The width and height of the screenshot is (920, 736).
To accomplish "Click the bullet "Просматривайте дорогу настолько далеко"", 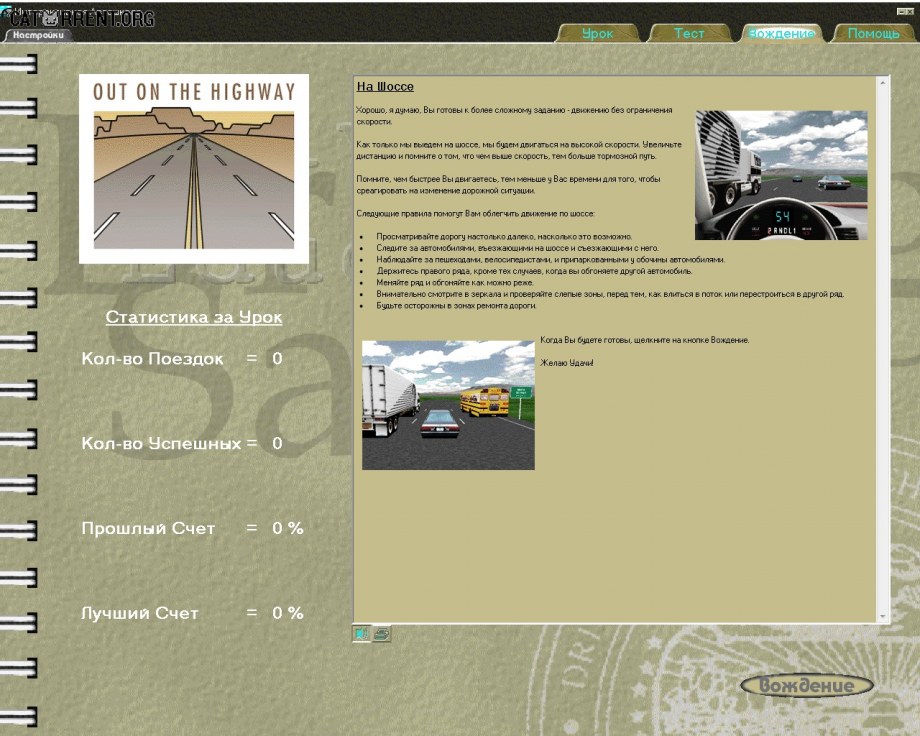I will click(x=504, y=237).
